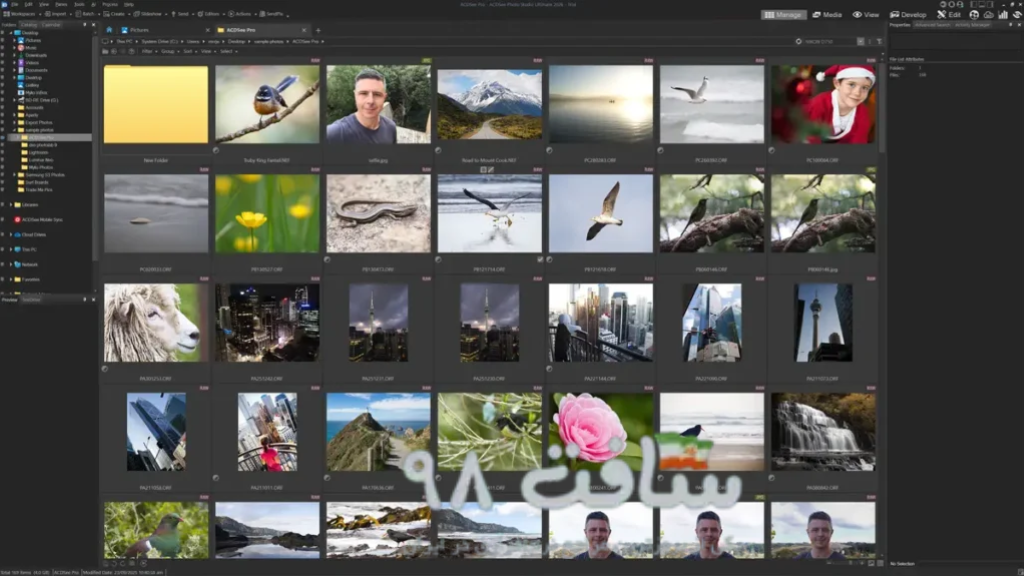This screenshot has width=1024, height=576.
Task: Switch to the Catalog pane tab
Action: pyautogui.click(x=29, y=25)
